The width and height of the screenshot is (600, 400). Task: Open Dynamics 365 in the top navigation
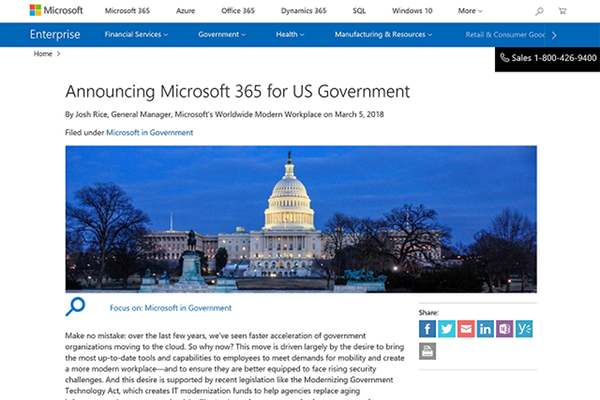(x=303, y=11)
